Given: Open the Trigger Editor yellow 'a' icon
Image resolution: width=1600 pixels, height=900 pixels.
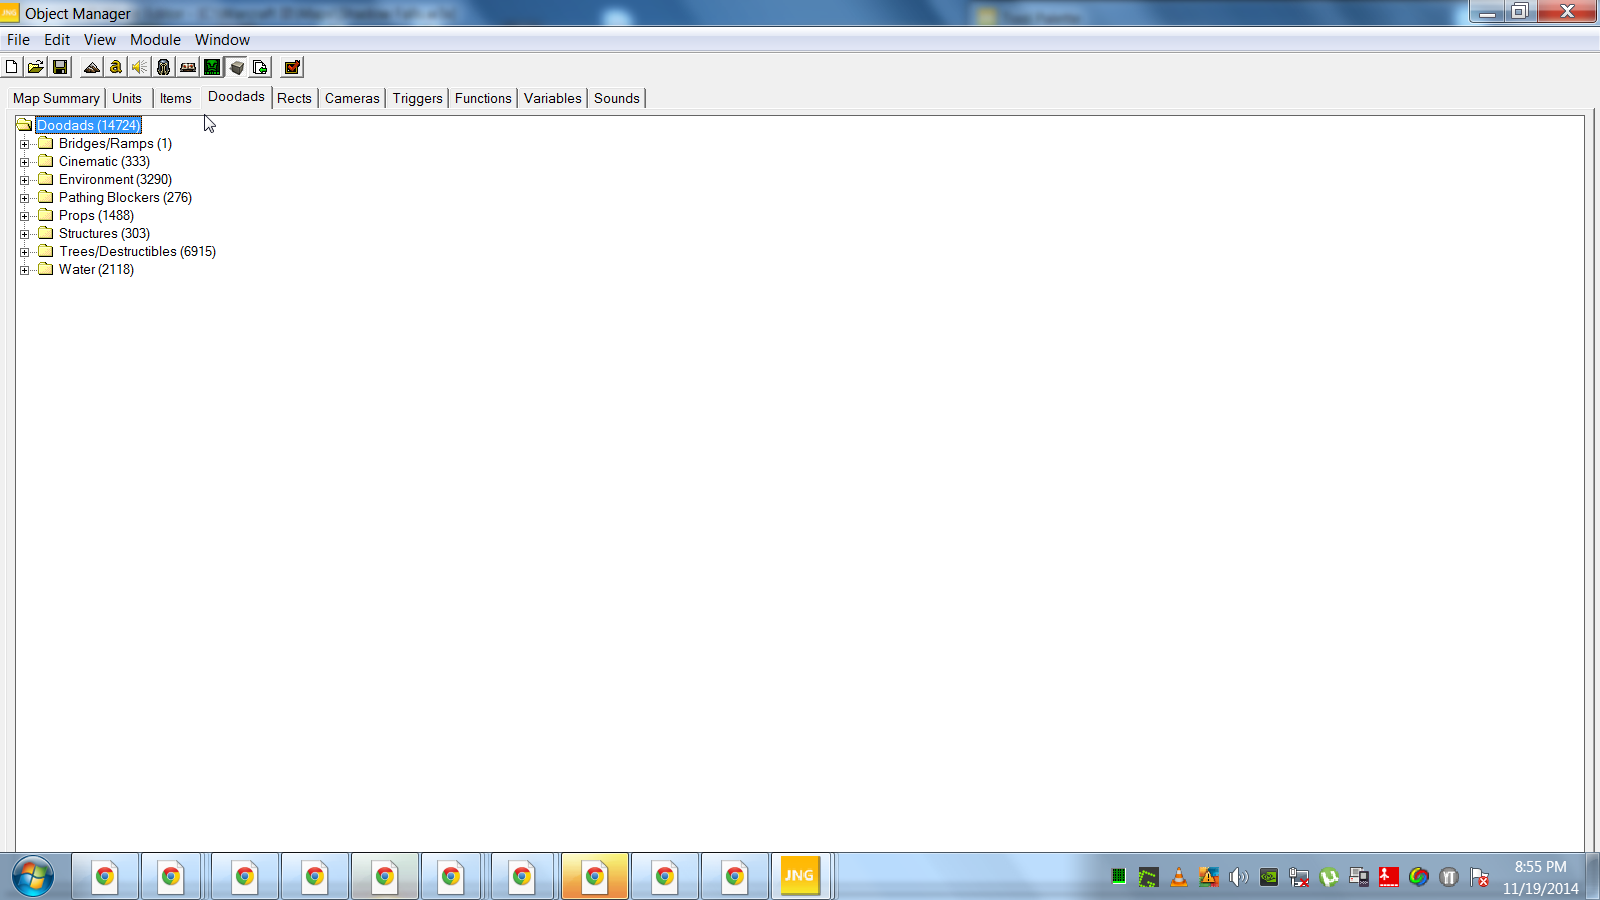Looking at the screenshot, I should [x=116, y=67].
